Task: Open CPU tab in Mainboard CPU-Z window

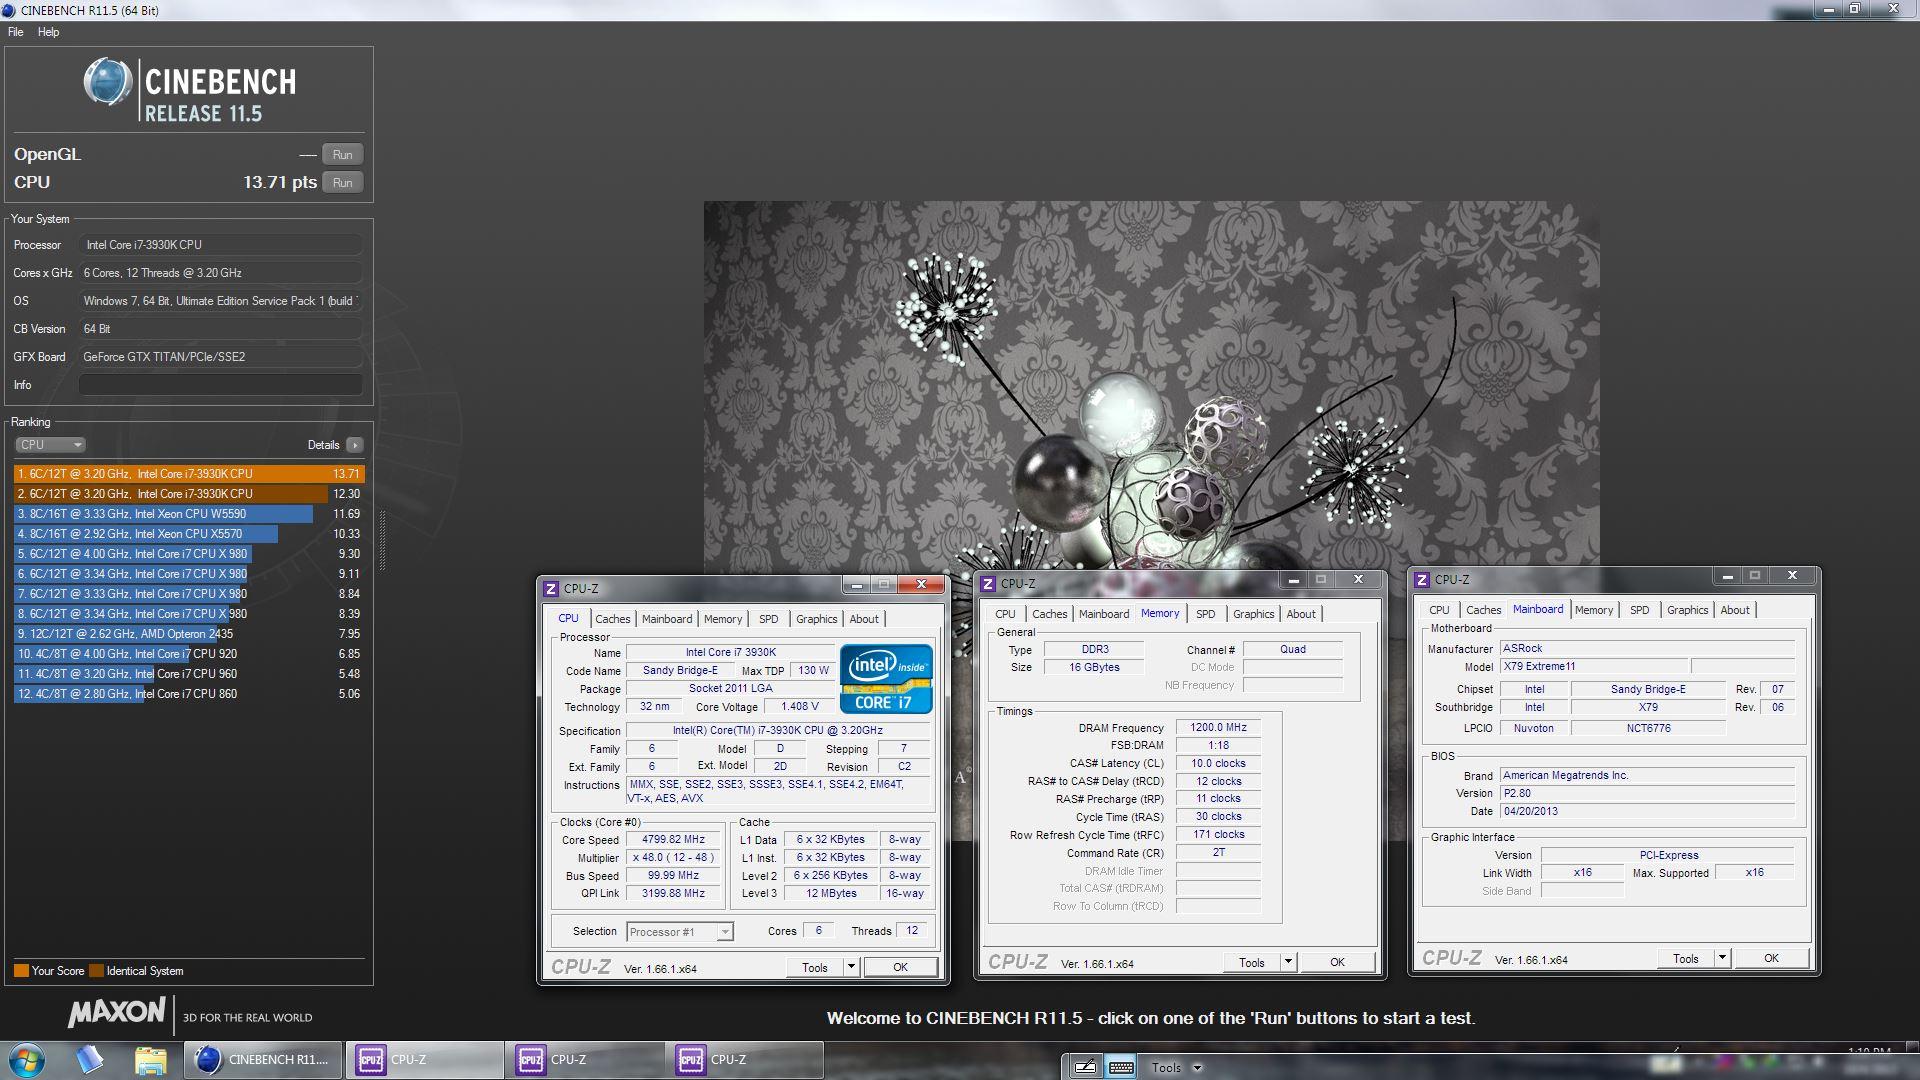Action: click(x=1439, y=610)
